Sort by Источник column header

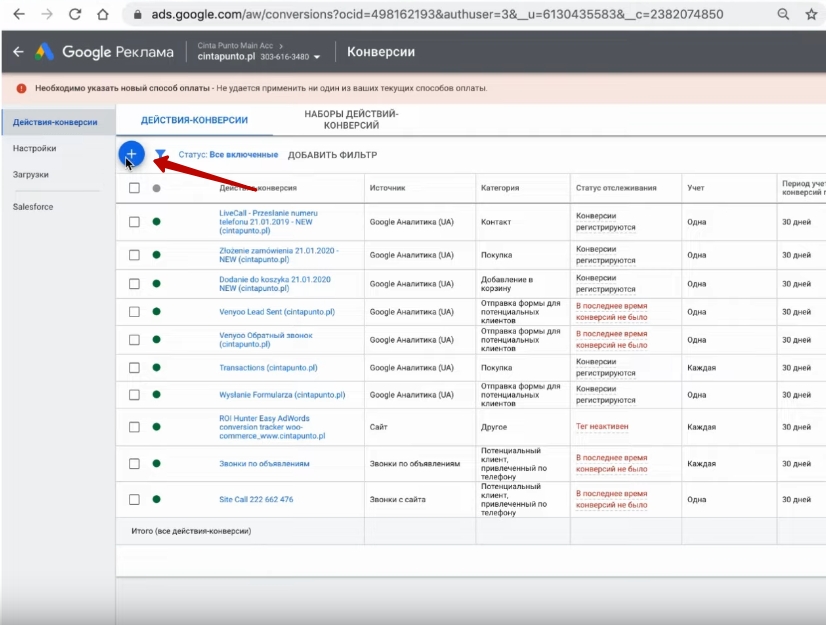pyautogui.click(x=387, y=188)
